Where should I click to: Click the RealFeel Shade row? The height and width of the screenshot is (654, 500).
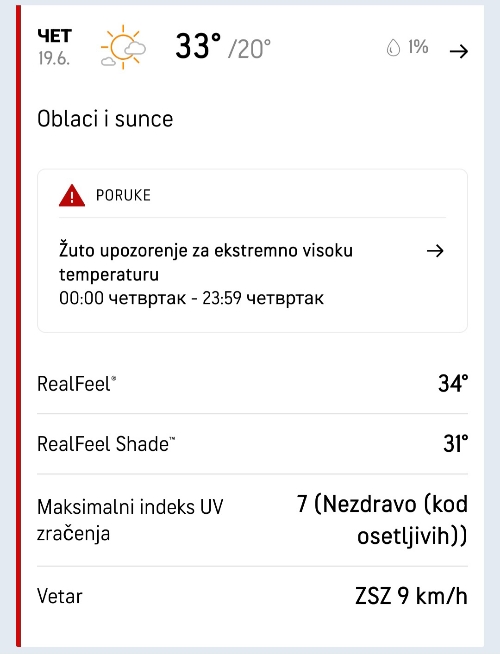(x=252, y=444)
